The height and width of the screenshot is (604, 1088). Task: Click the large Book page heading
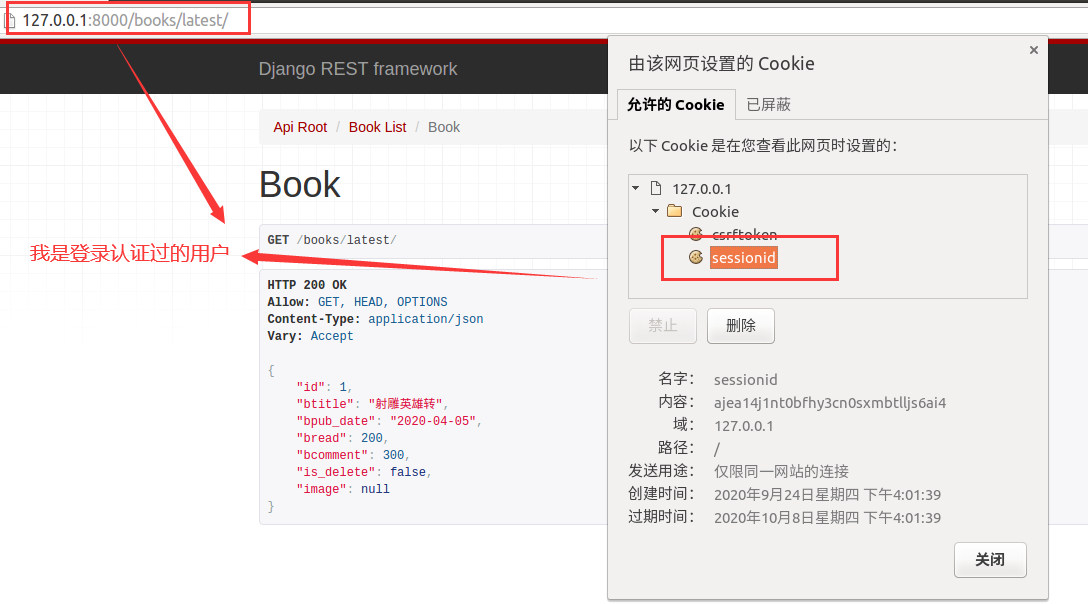[x=300, y=185]
